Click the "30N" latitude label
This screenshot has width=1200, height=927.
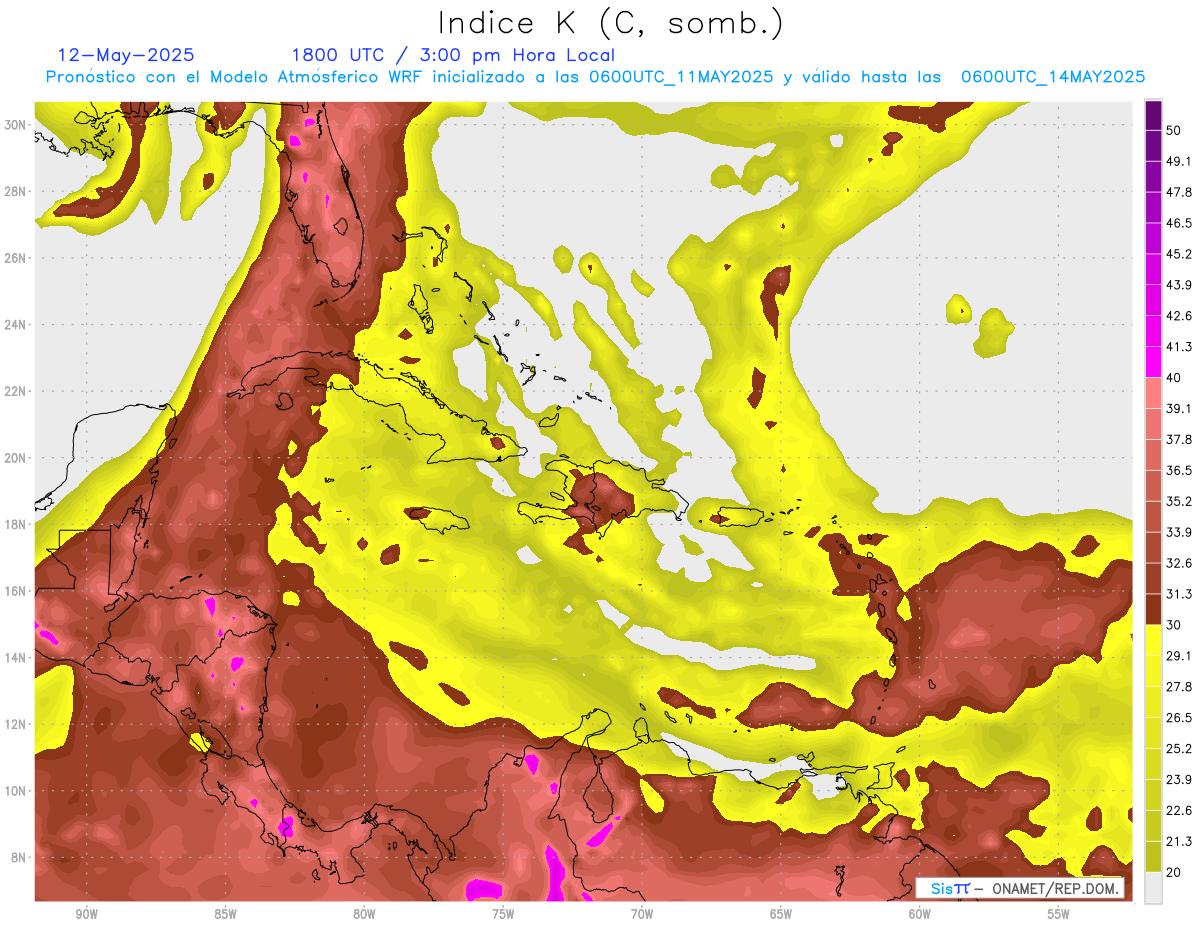15,124
